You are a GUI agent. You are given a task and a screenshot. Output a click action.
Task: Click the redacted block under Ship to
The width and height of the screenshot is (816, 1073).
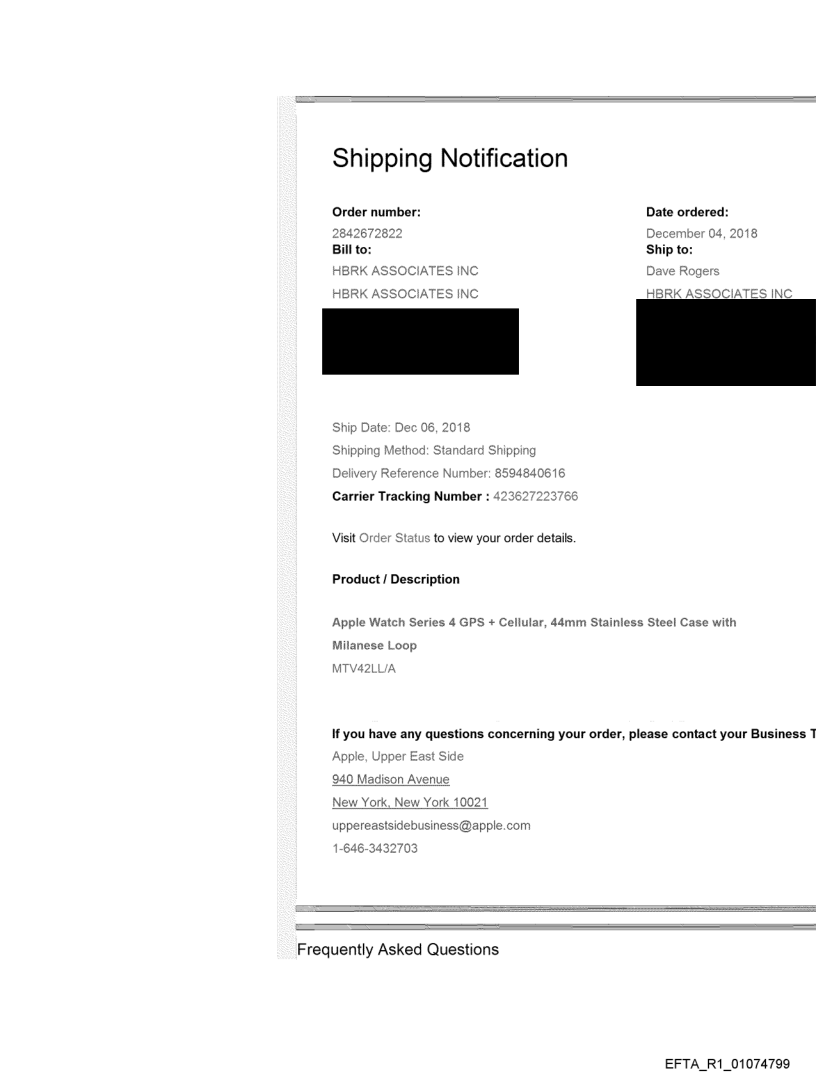(725, 342)
